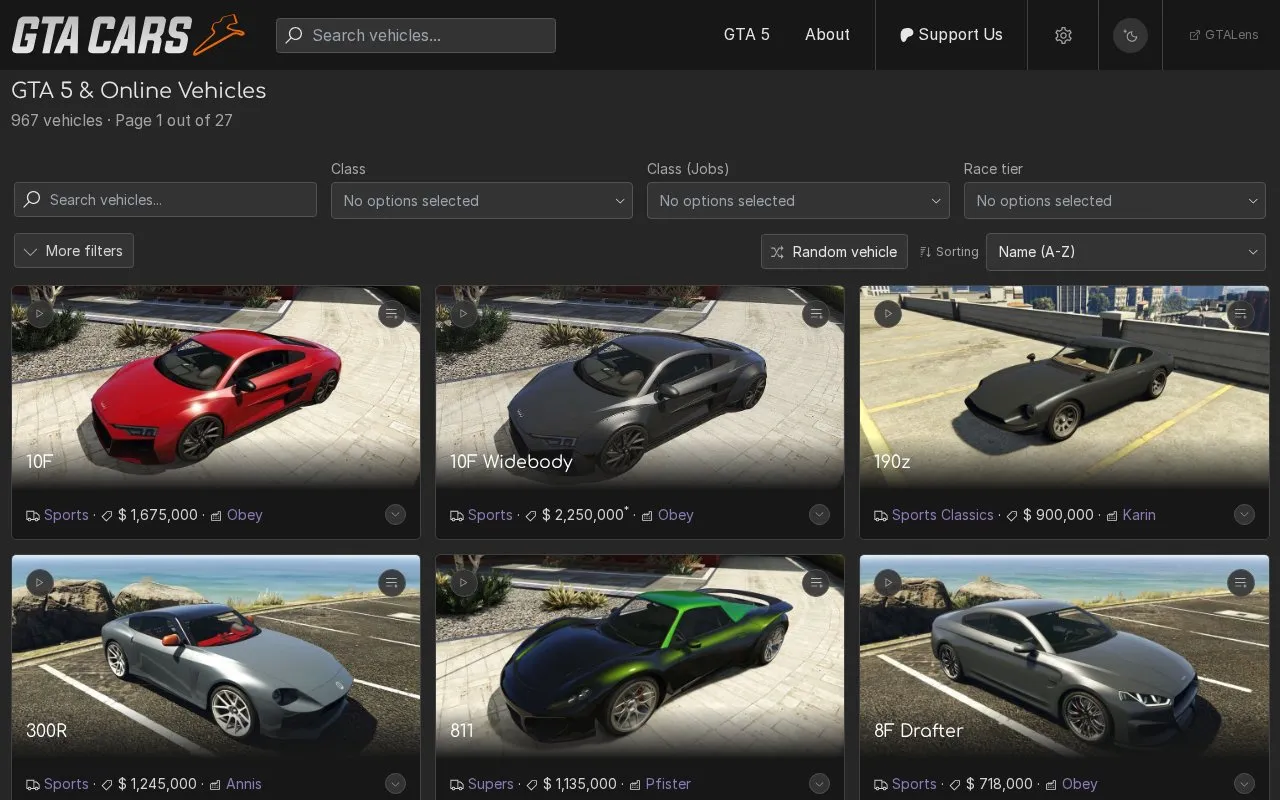
Task: Open list menu icon on 10F card
Action: point(392,313)
